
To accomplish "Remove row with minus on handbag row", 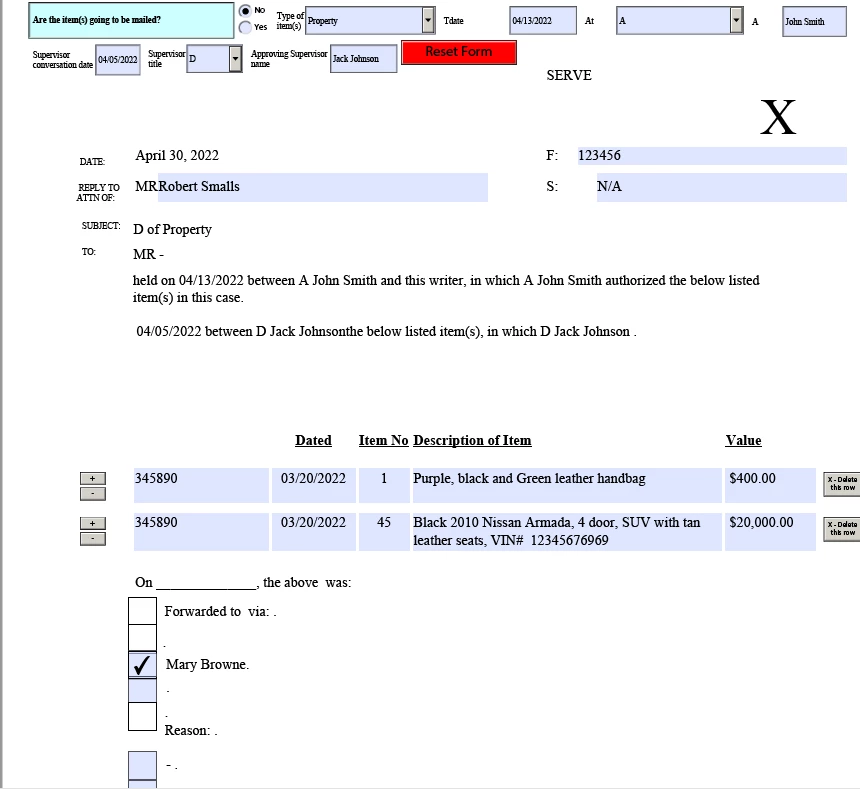I will tap(93, 493).
